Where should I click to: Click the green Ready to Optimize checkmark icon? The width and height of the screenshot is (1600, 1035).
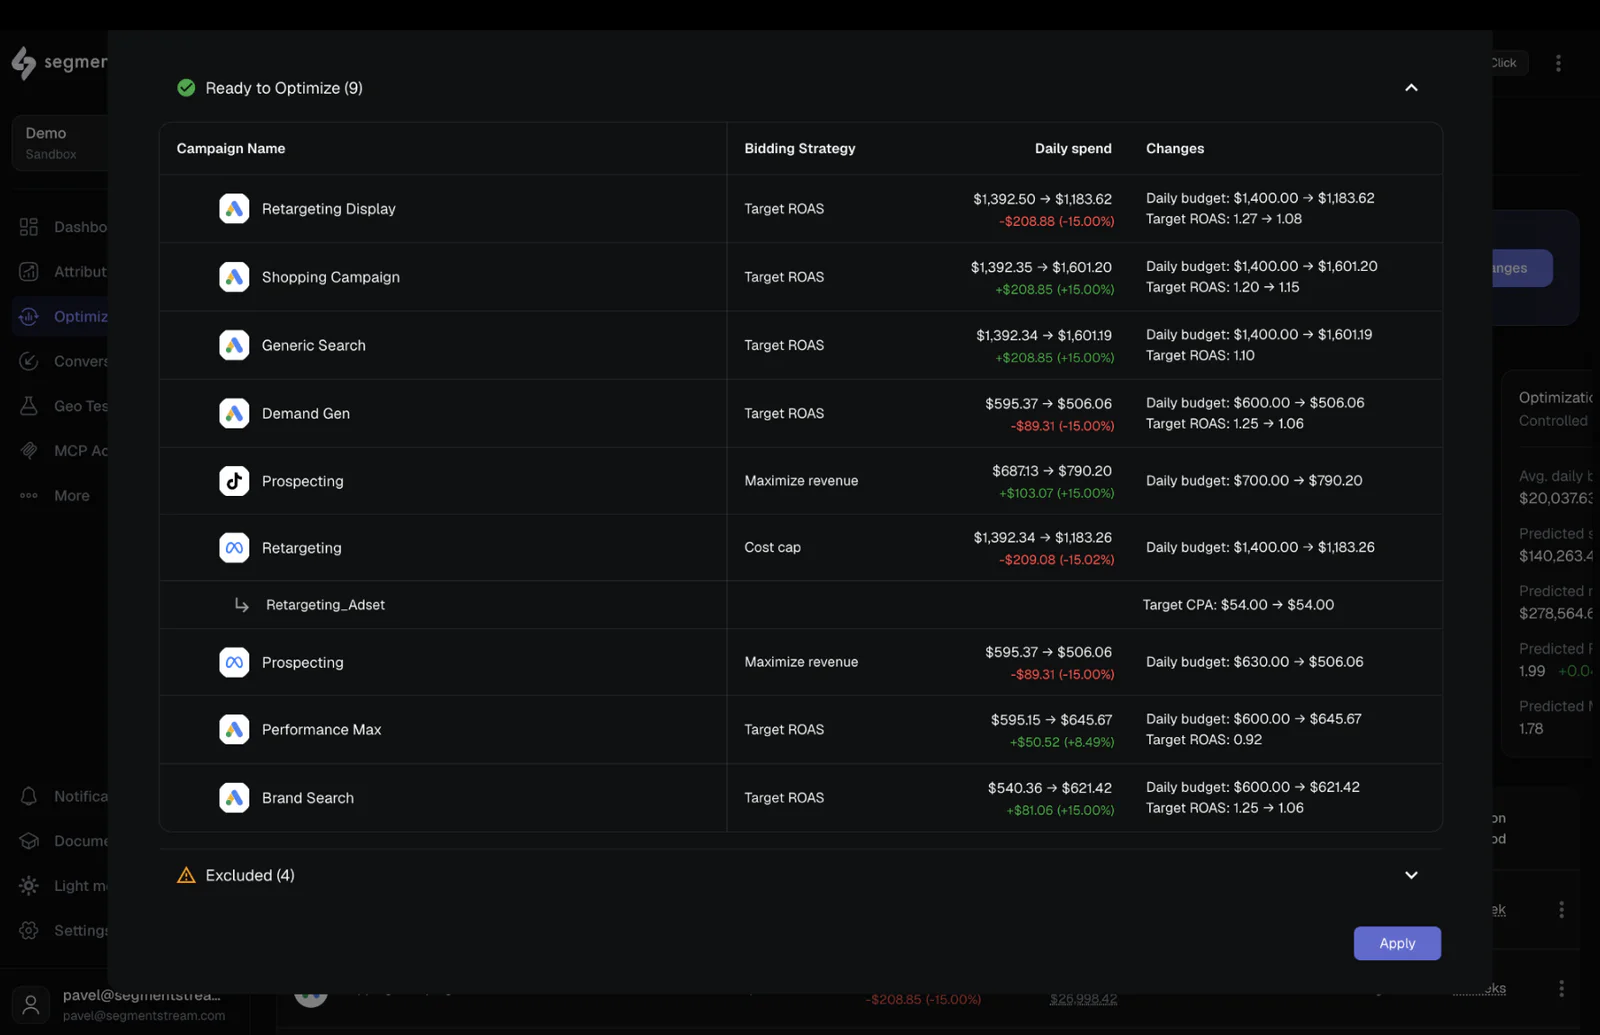pyautogui.click(x=186, y=88)
